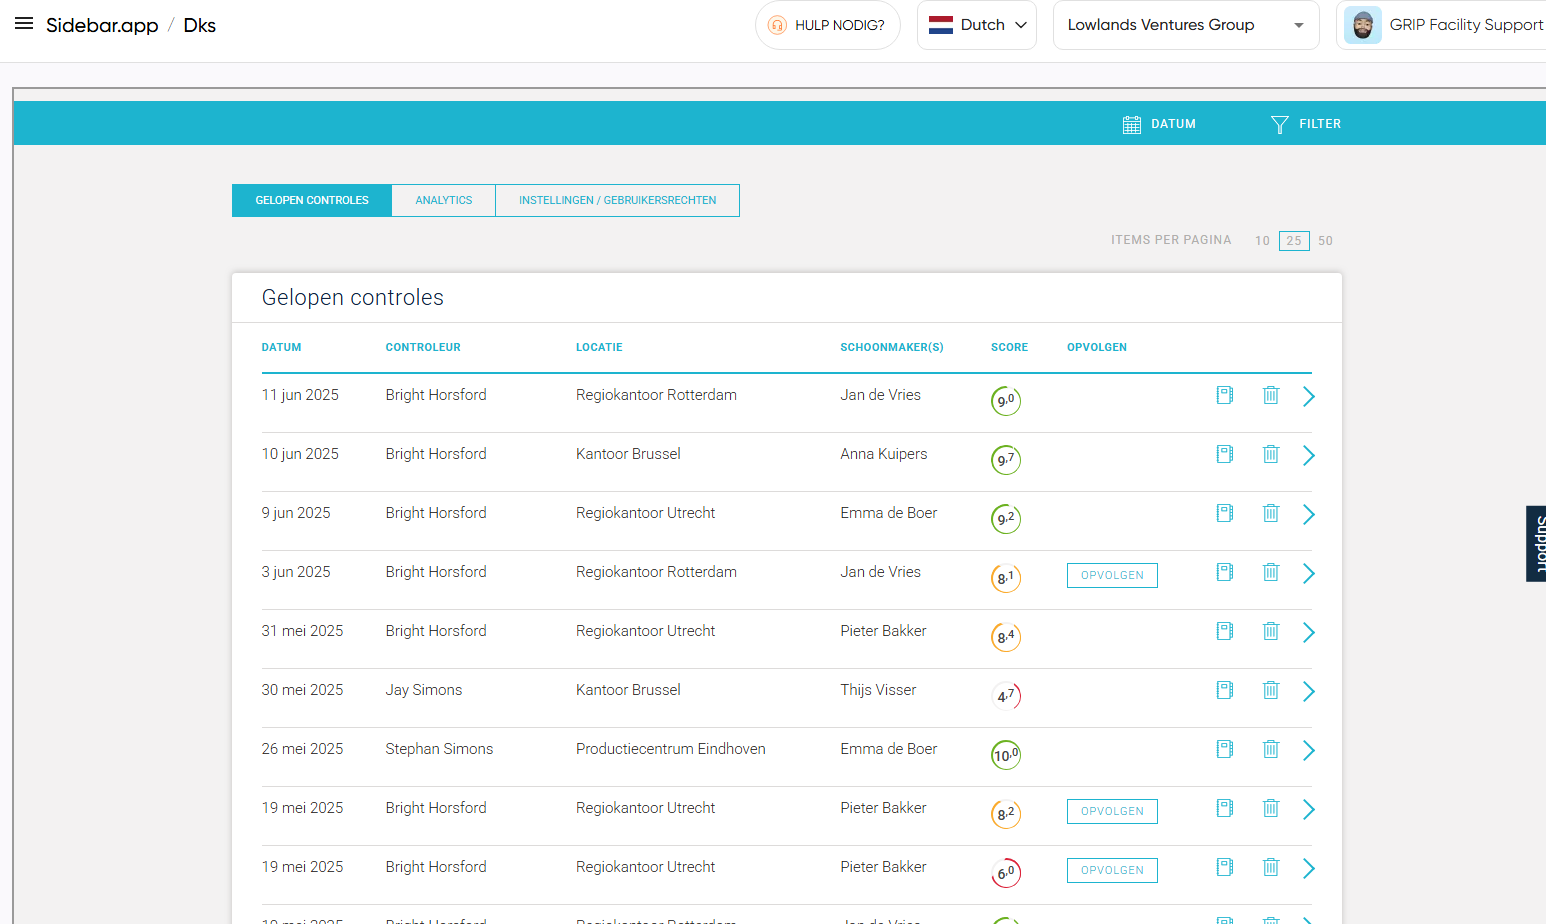Expand the 31 mei 2025 row chevron
The width and height of the screenshot is (1546, 924).
pyautogui.click(x=1308, y=633)
